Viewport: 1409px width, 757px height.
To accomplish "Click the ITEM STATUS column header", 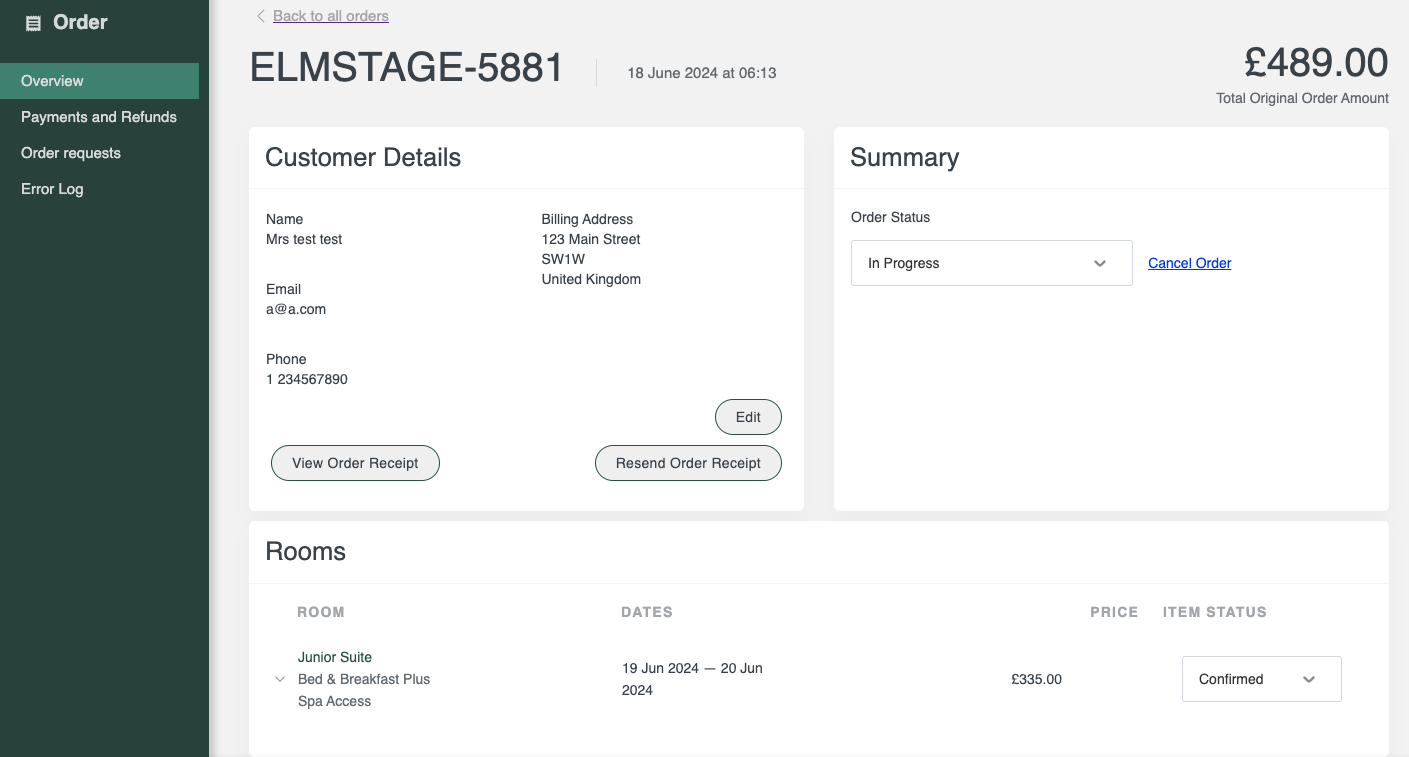I will click(x=1215, y=612).
